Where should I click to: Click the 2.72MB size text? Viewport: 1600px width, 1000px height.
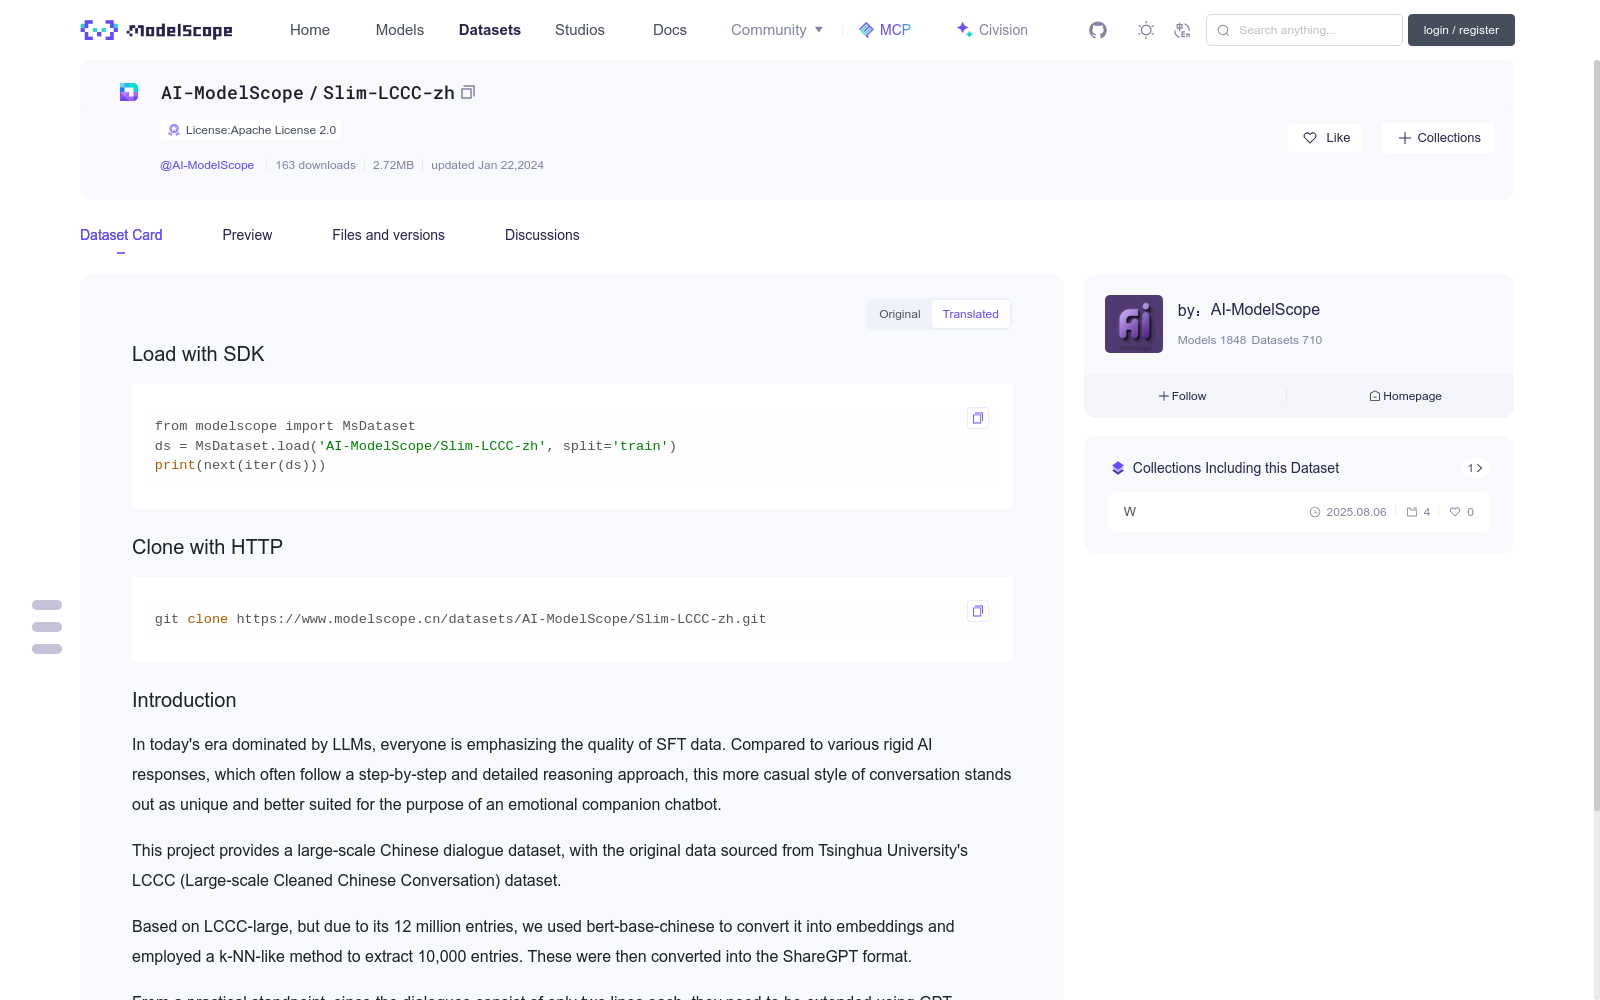(393, 165)
